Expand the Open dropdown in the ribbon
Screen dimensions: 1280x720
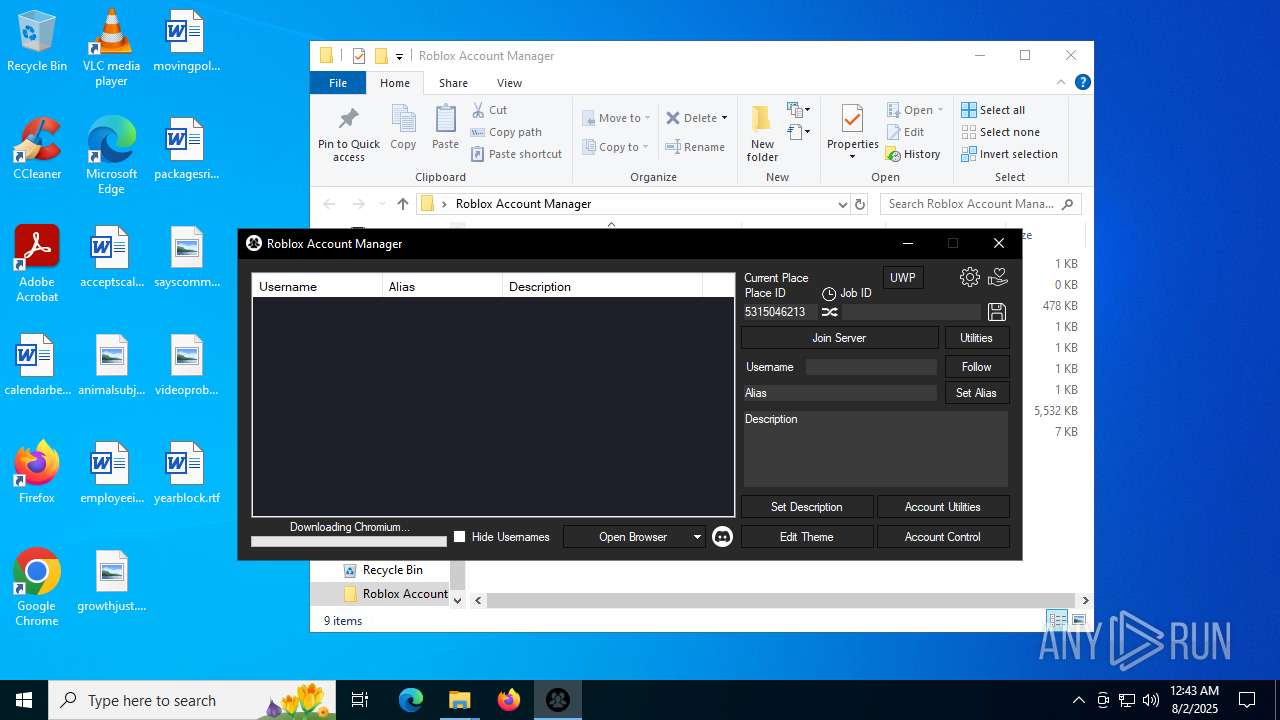pyautogui.click(x=940, y=110)
